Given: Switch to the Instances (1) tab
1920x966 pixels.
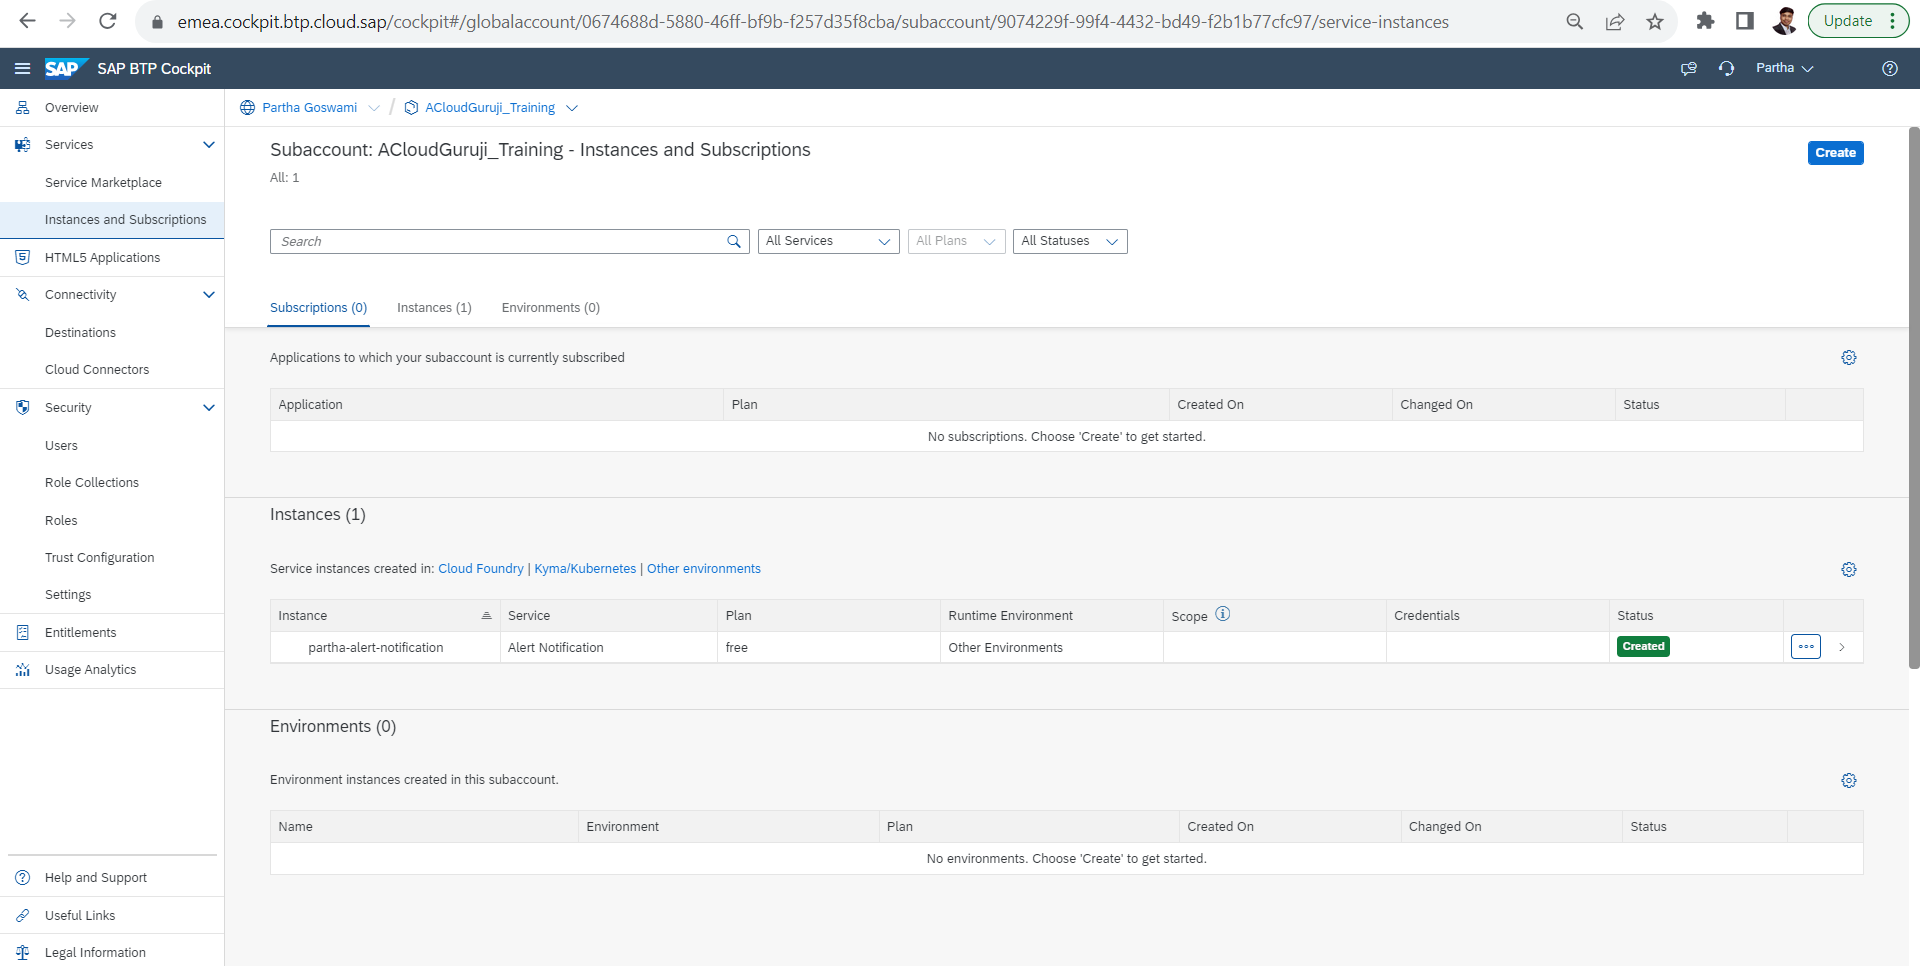Looking at the screenshot, I should pos(434,308).
